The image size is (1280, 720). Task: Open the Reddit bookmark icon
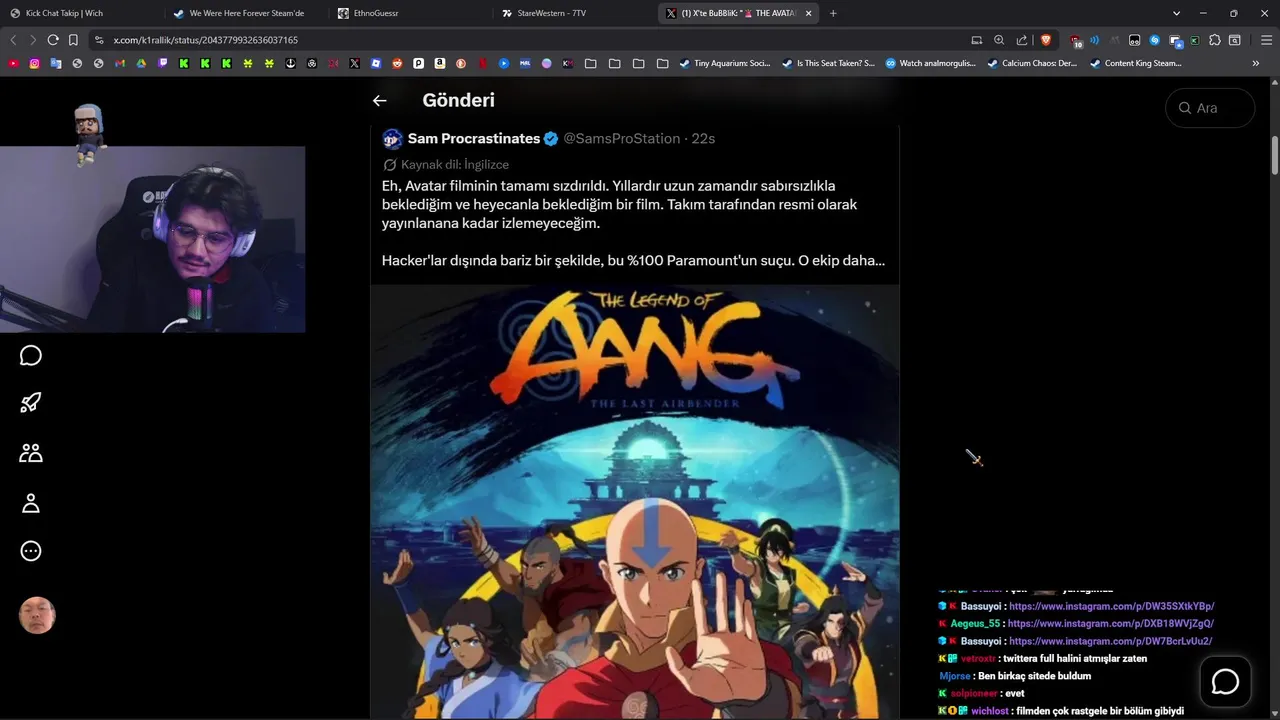(x=397, y=63)
